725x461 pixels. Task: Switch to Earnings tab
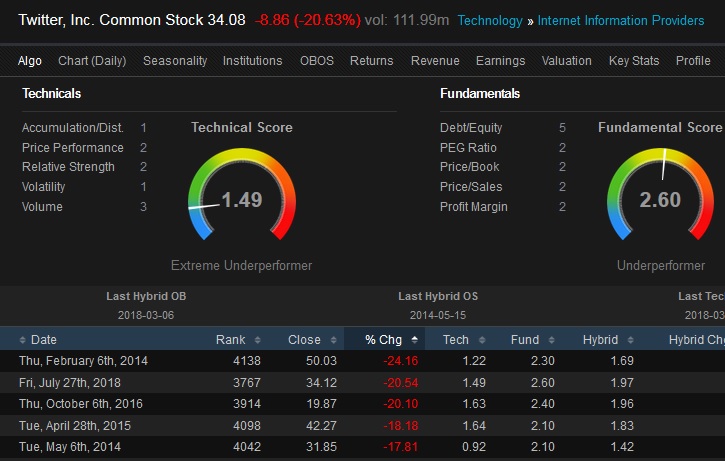(x=500, y=61)
